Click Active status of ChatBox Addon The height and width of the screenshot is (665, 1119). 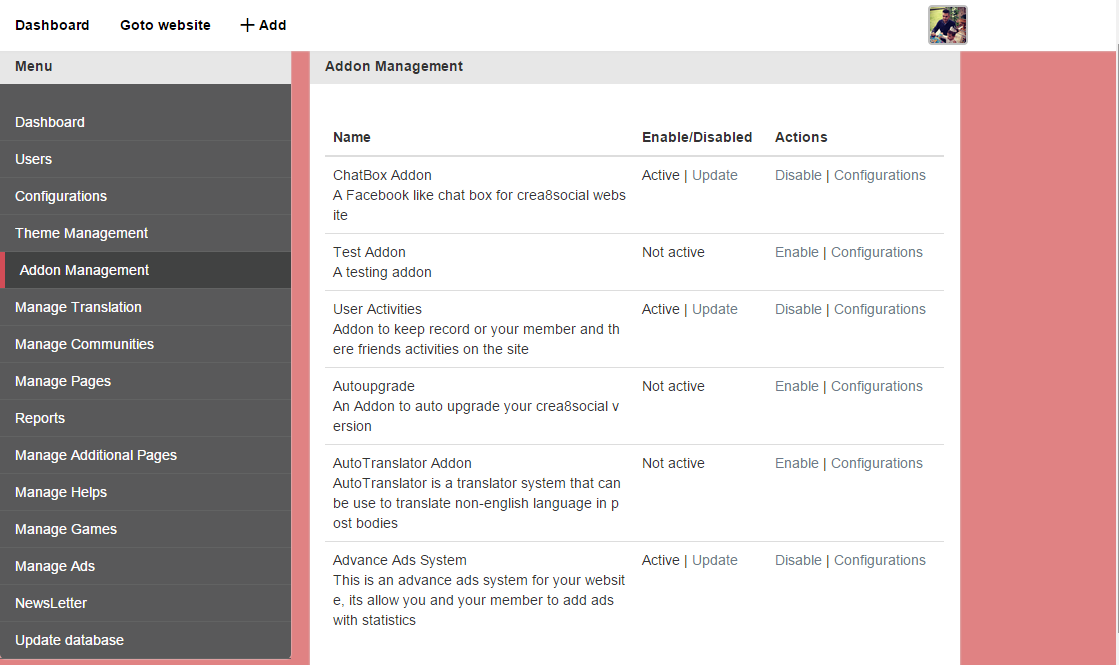click(660, 176)
